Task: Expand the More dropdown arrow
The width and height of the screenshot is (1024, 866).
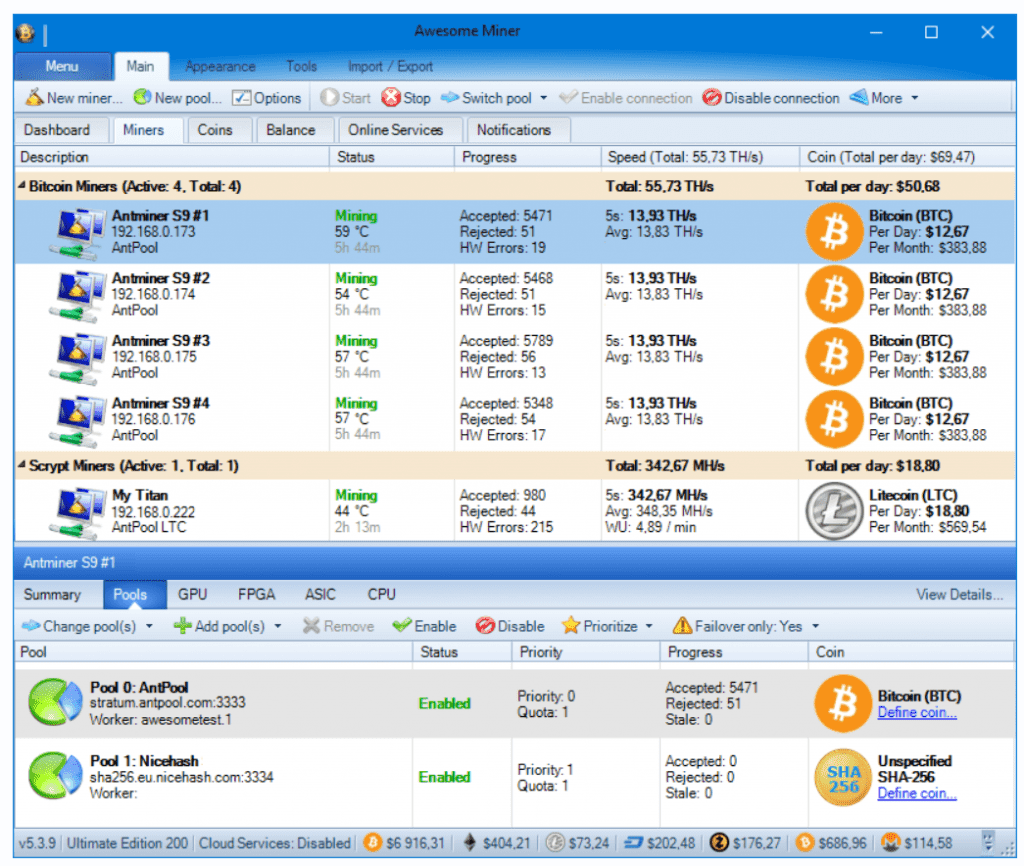Action: pyautogui.click(x=915, y=98)
